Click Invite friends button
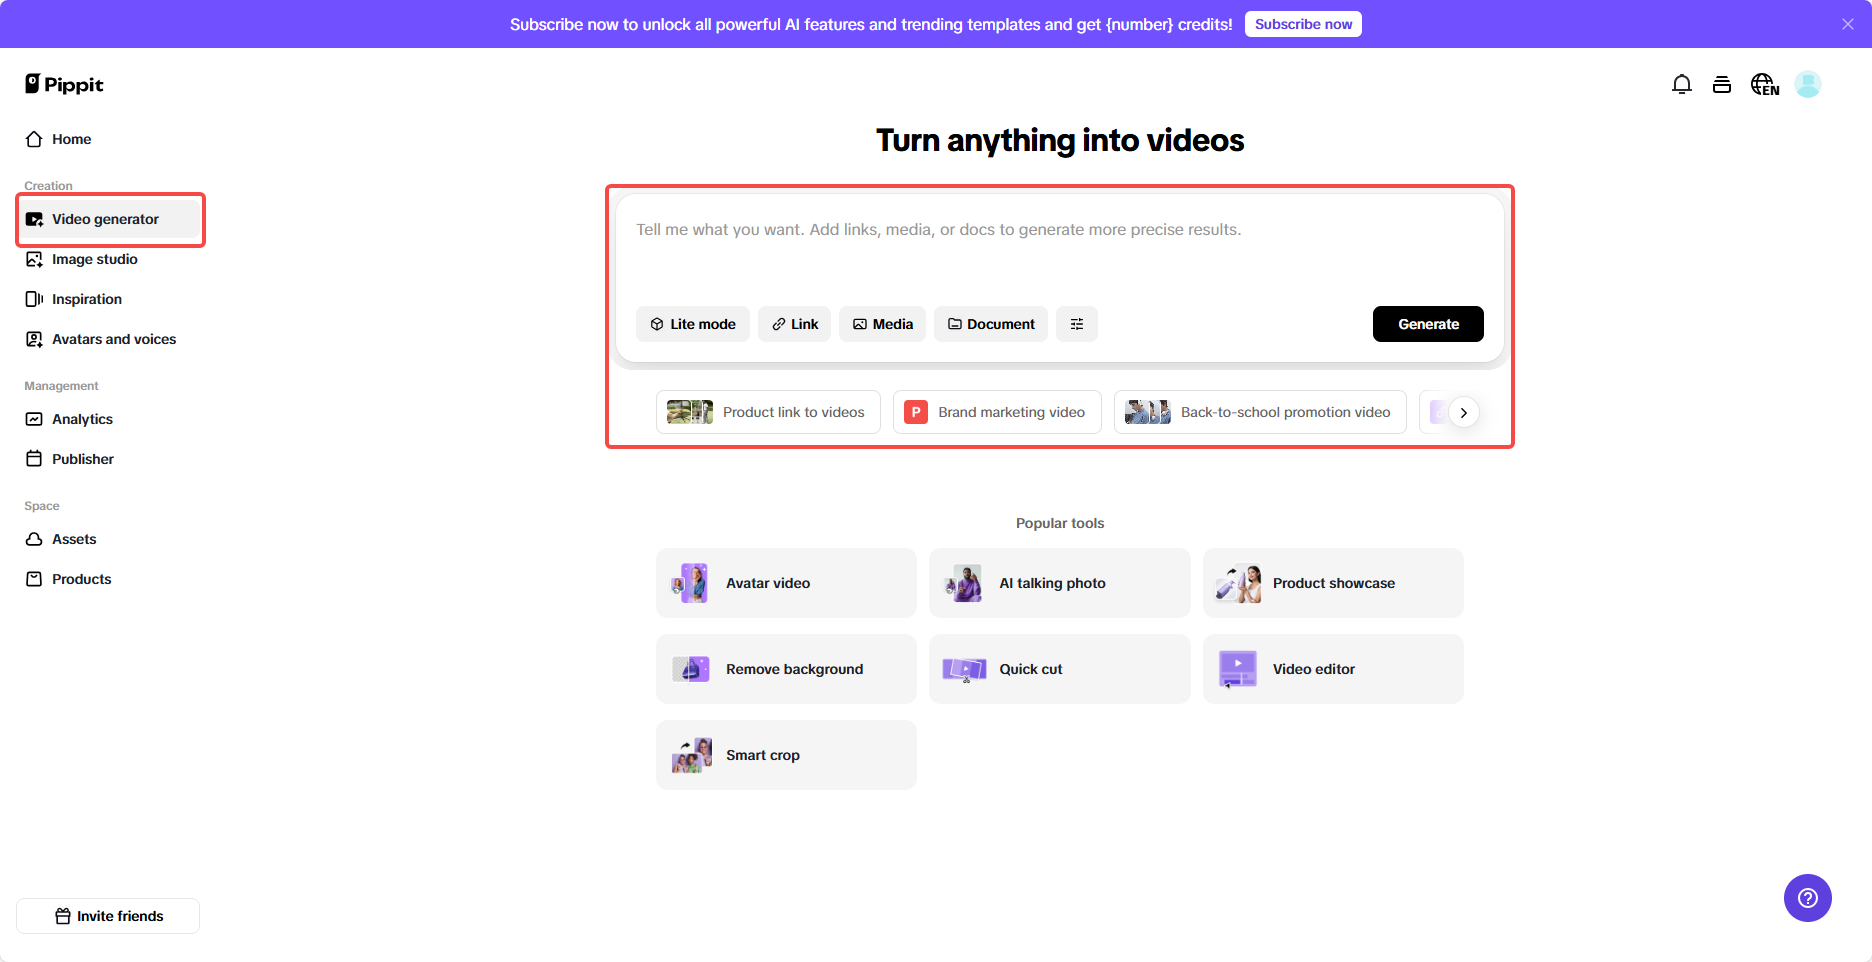The height and width of the screenshot is (962, 1872). (108, 916)
